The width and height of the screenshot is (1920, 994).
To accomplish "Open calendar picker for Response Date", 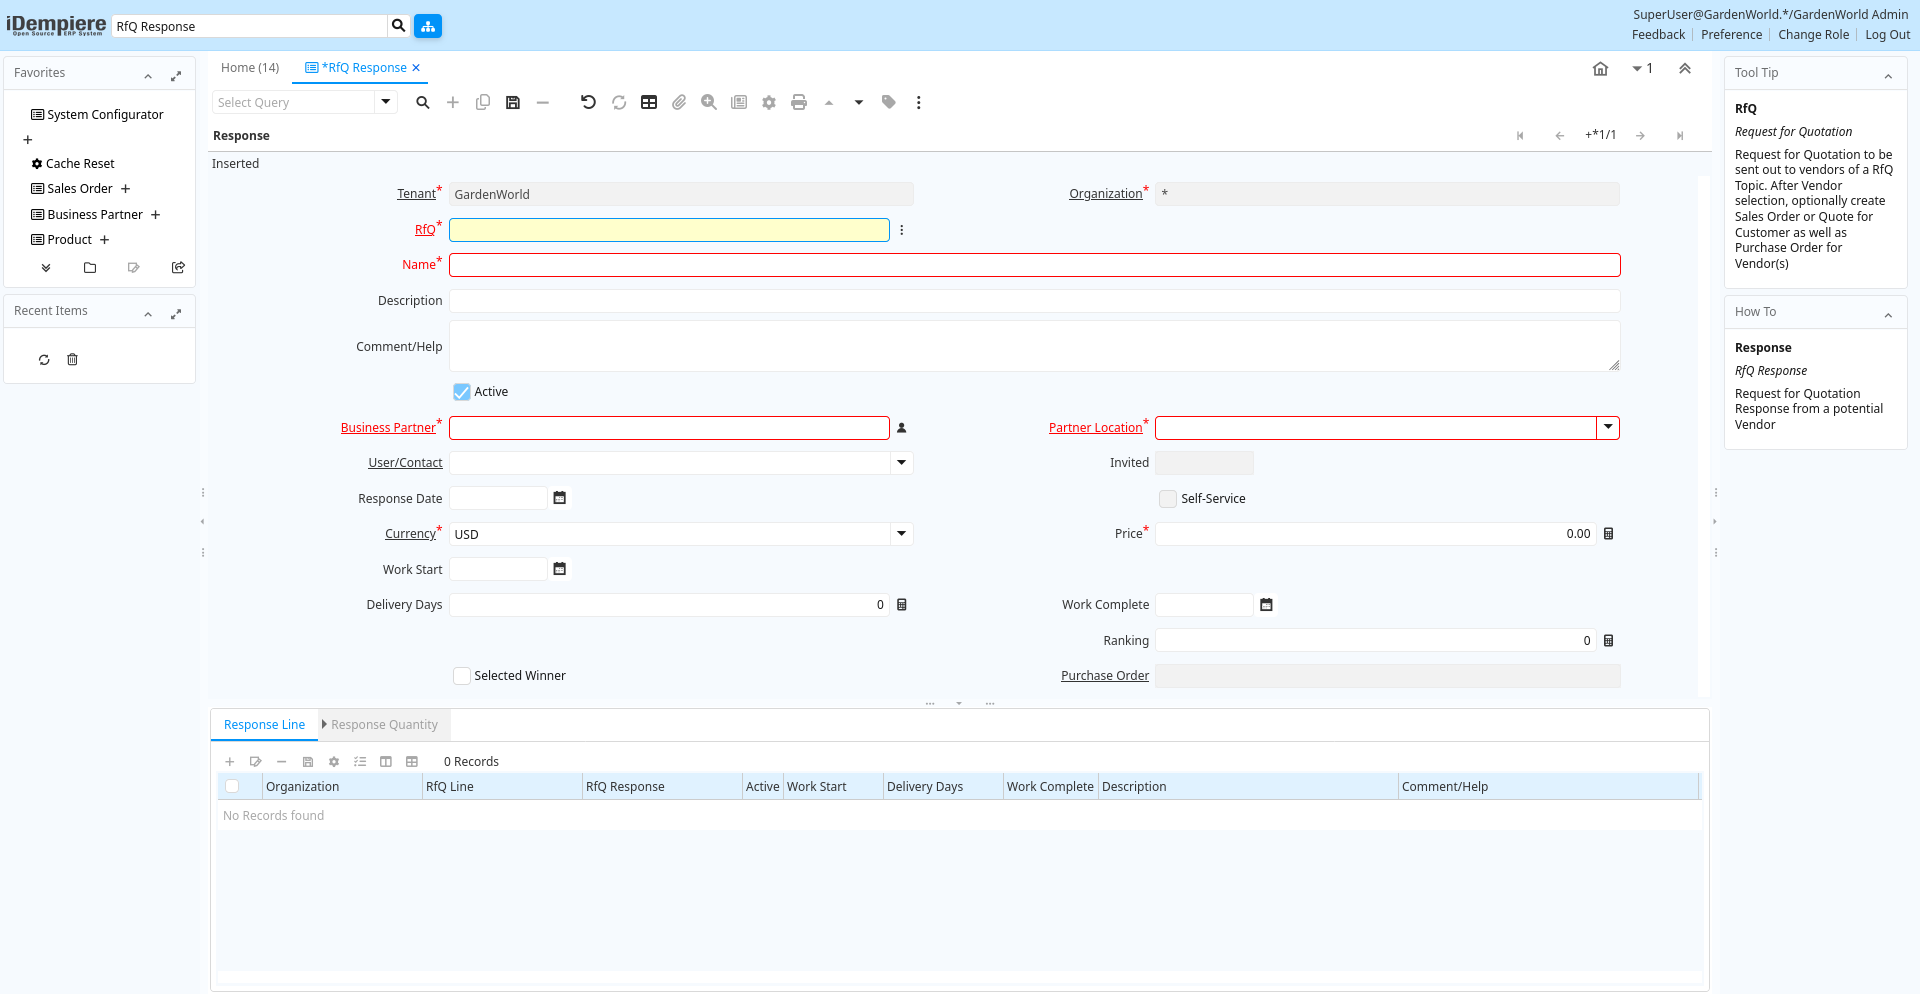I will click(560, 498).
